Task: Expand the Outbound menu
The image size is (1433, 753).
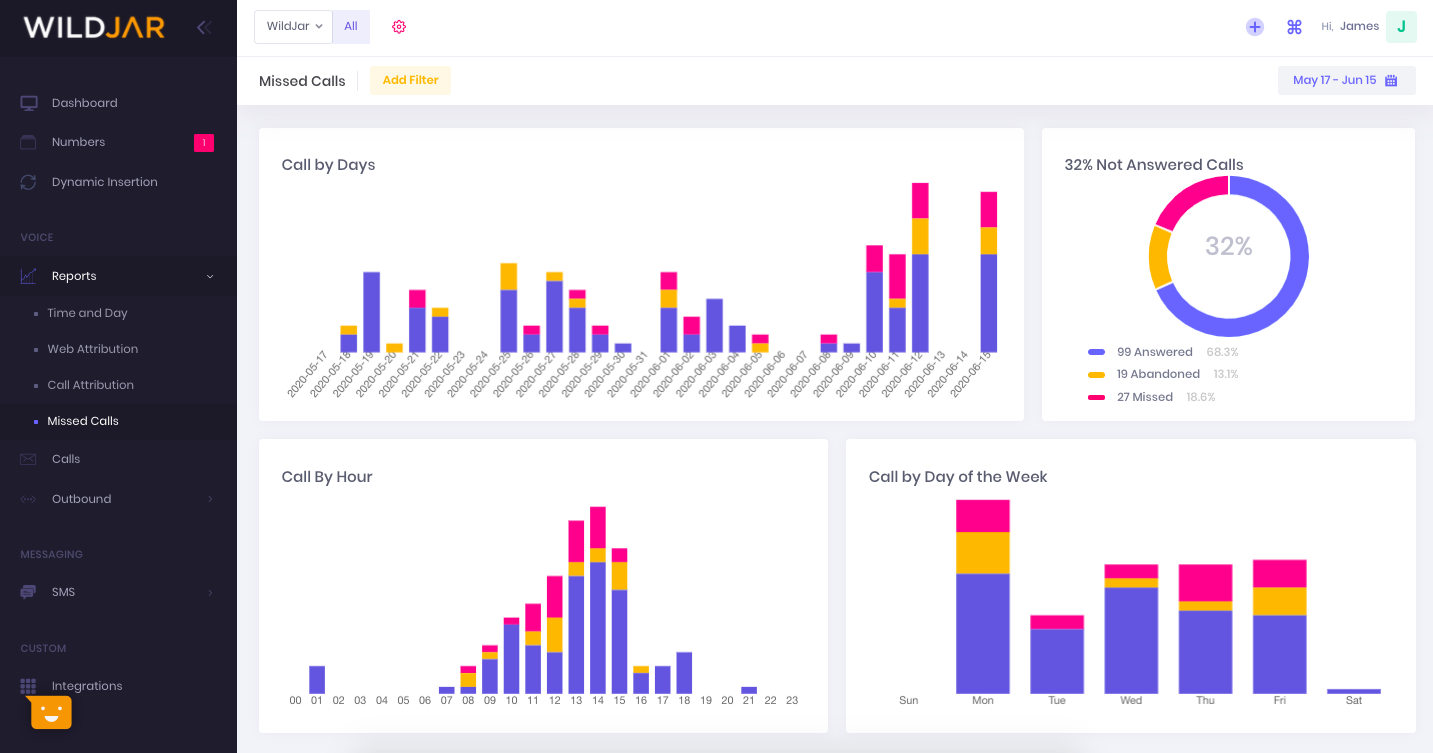Action: click(x=81, y=498)
